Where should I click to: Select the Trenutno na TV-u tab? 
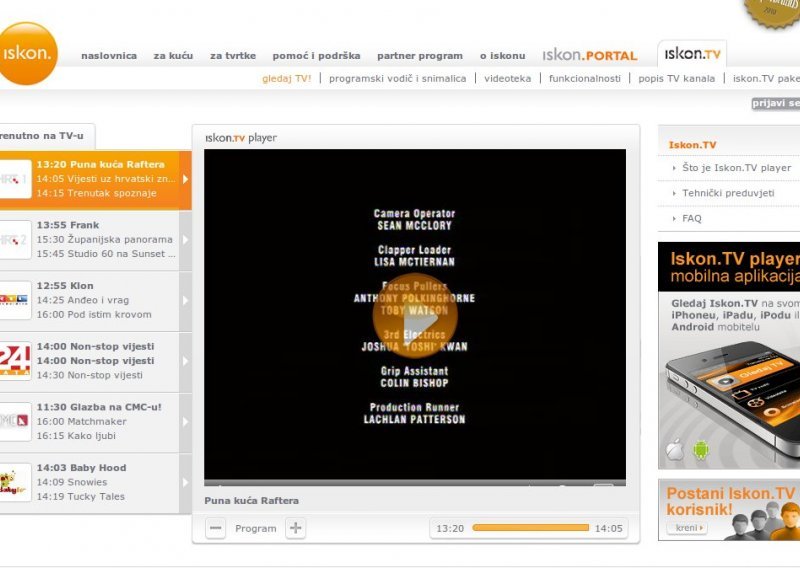coord(47,136)
